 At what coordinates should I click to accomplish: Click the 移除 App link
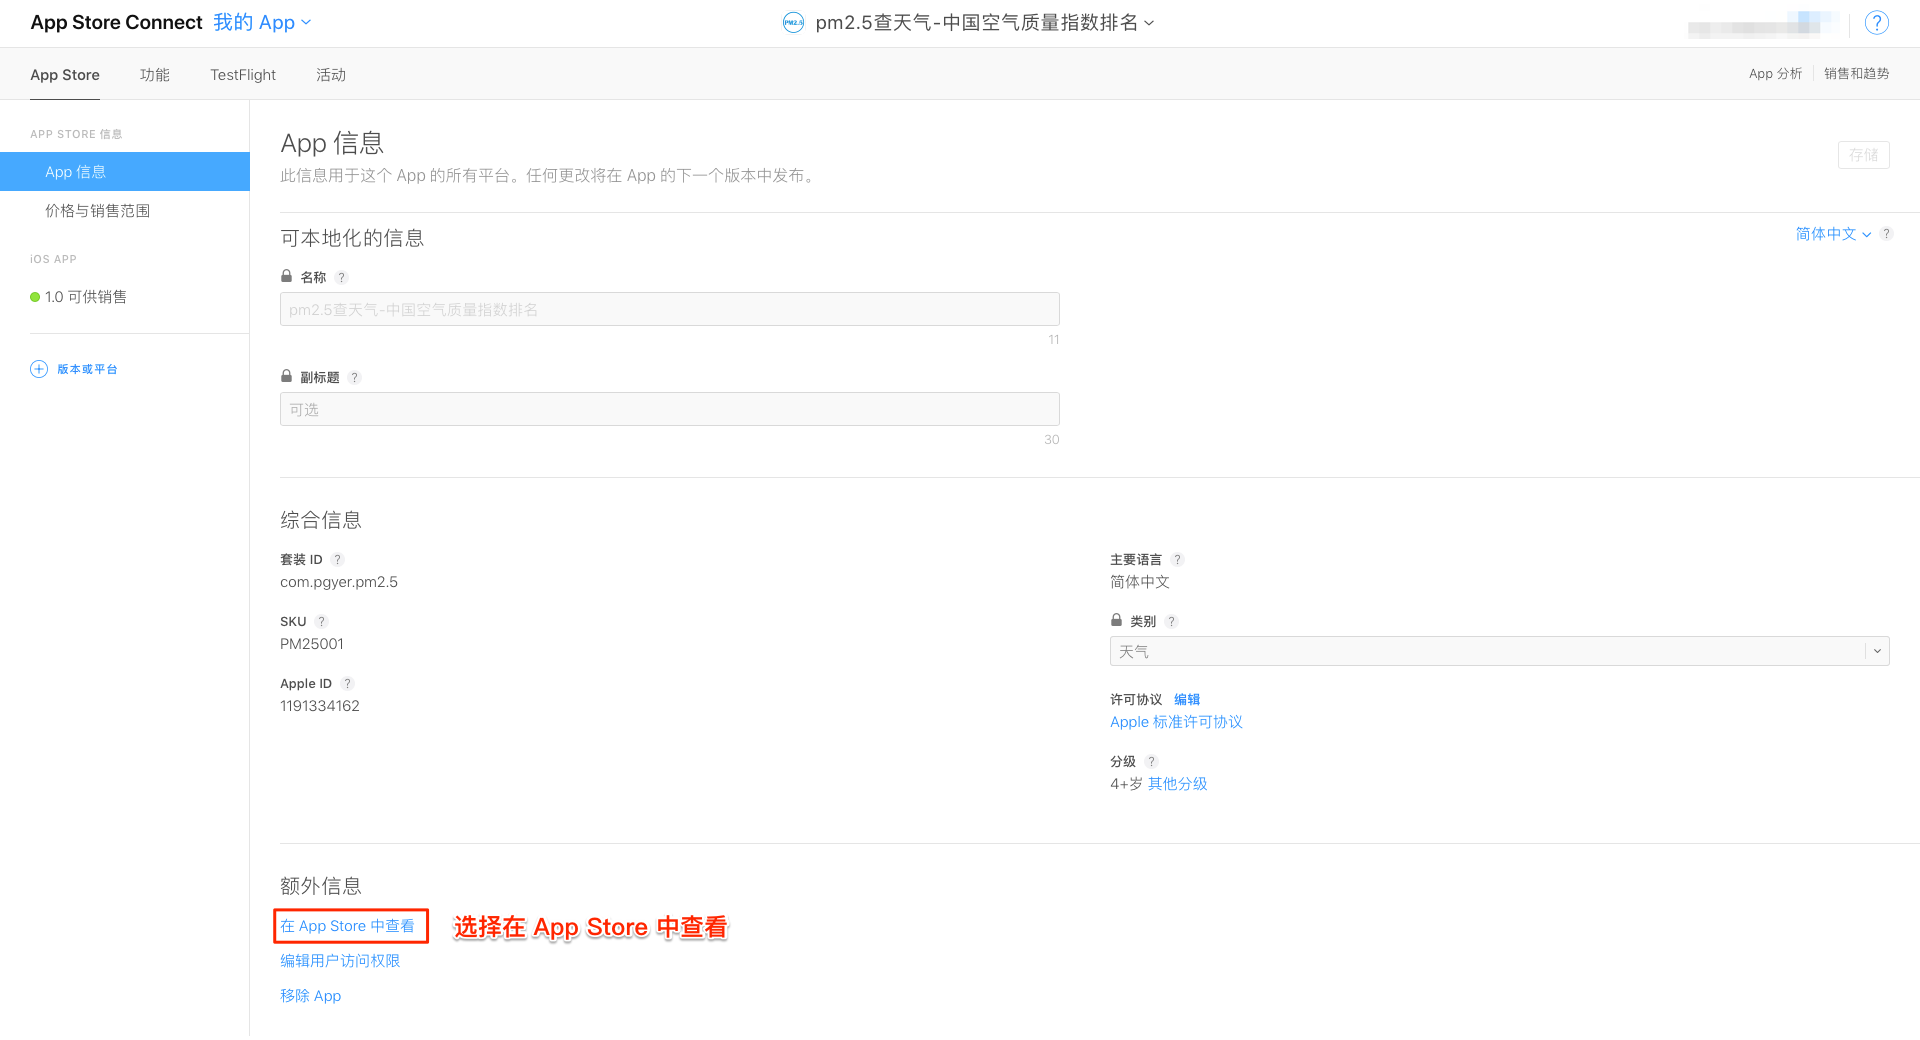click(311, 996)
